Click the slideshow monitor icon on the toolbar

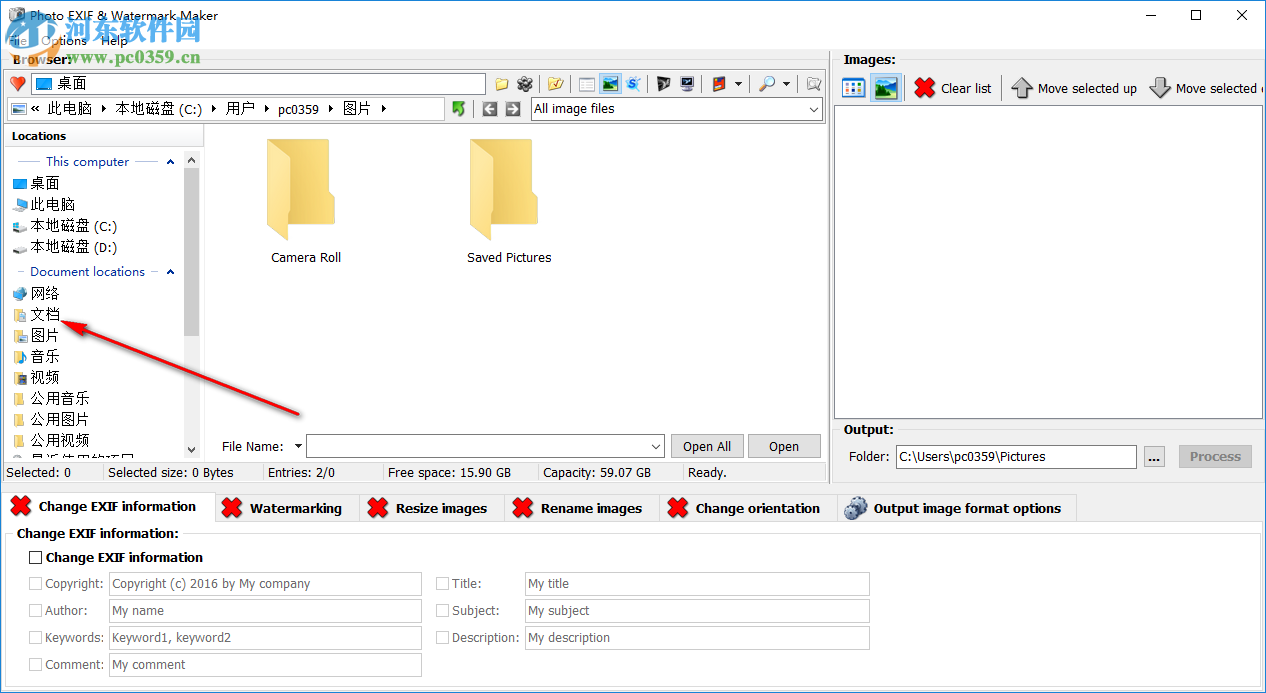(686, 84)
